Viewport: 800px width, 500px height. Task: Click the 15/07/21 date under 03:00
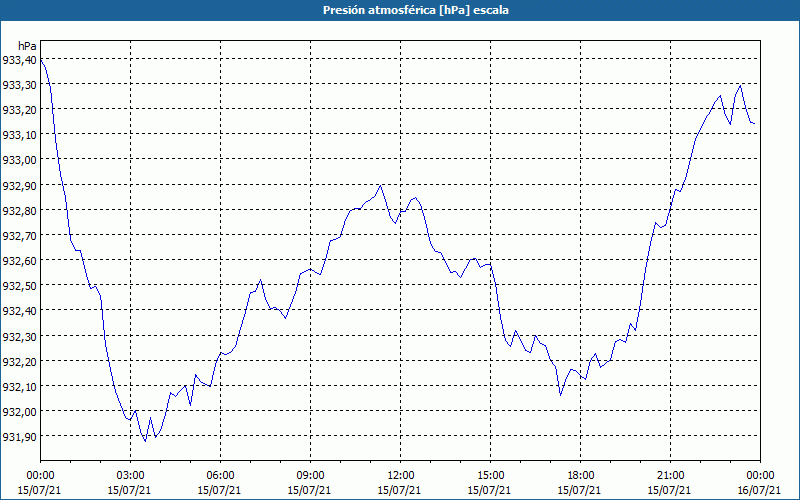coord(129,490)
